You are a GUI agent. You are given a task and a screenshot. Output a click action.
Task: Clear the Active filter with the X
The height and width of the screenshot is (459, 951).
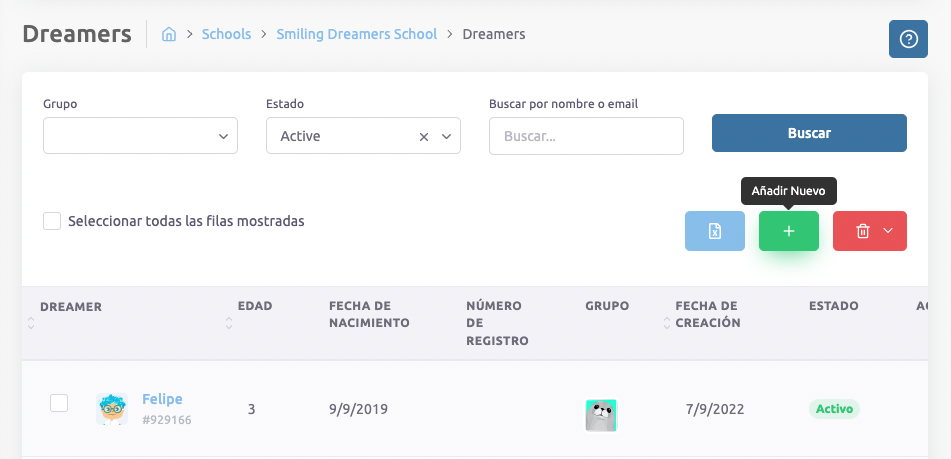[424, 136]
